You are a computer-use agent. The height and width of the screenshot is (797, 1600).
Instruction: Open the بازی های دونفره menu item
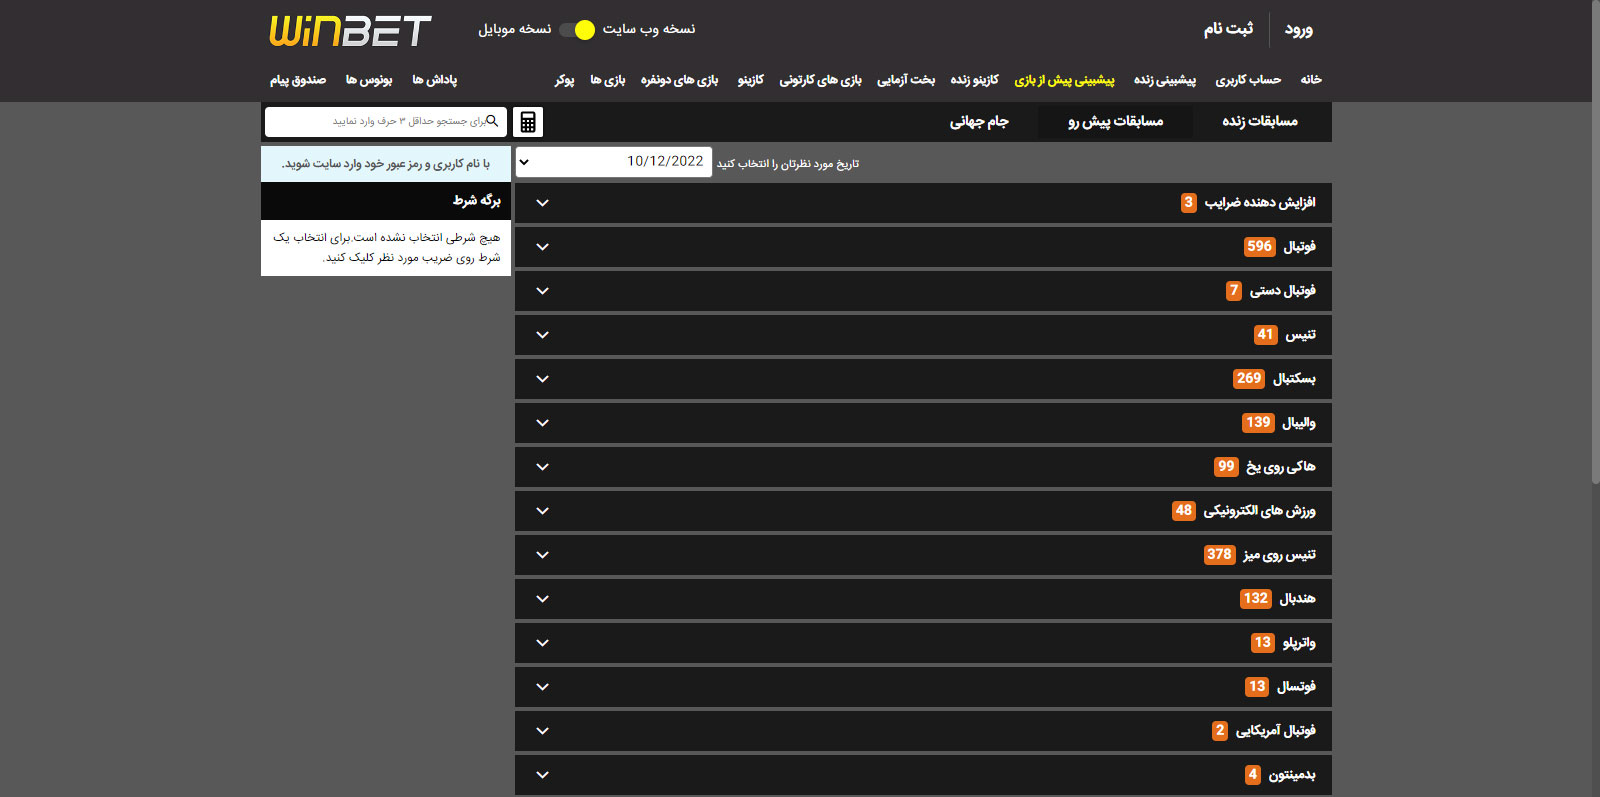[679, 80]
